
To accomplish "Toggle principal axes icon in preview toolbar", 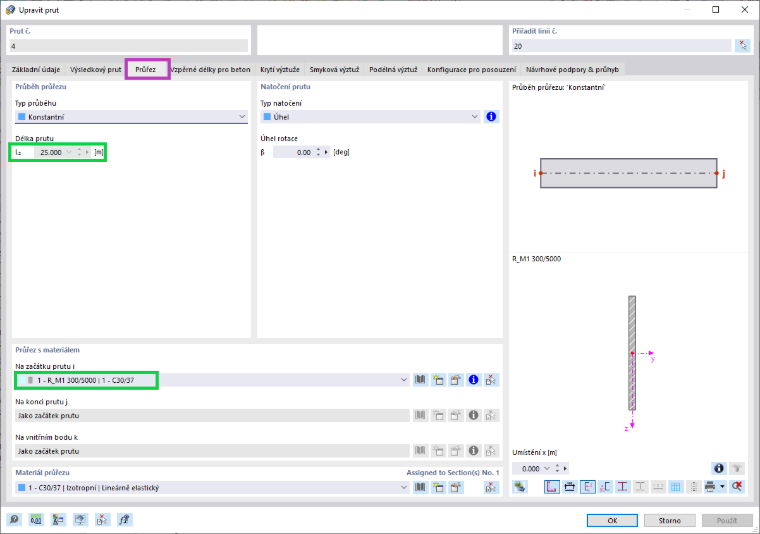I will [587, 487].
